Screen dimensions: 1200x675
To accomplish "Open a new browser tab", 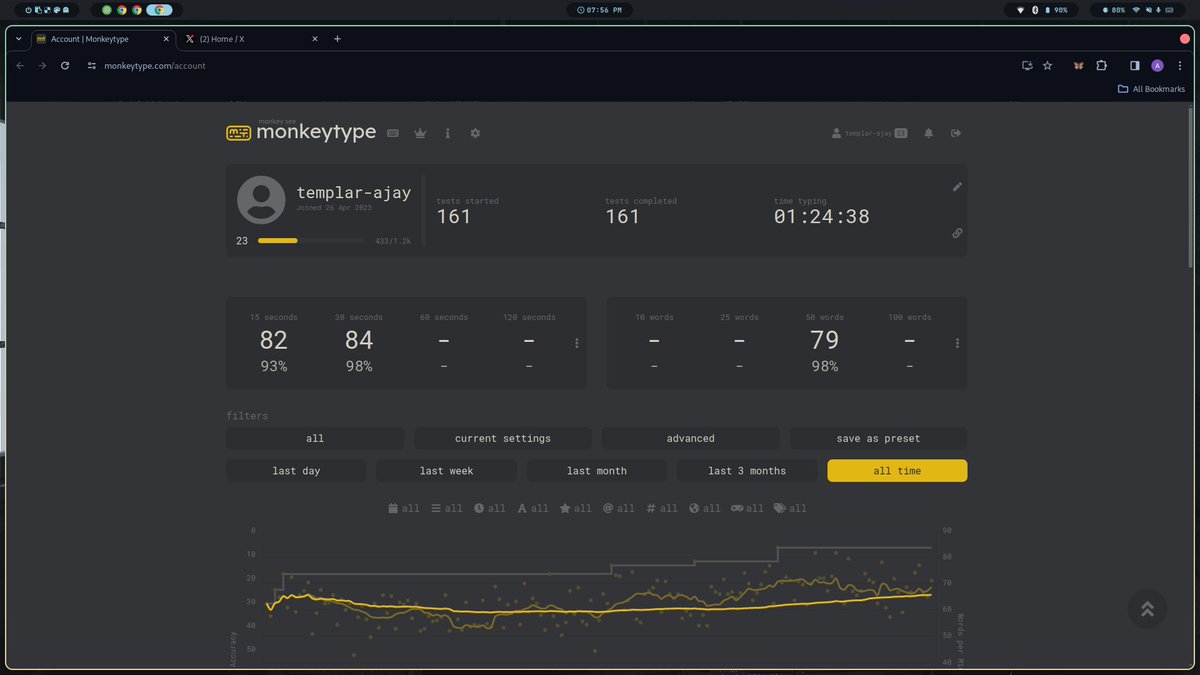I will pyautogui.click(x=337, y=39).
